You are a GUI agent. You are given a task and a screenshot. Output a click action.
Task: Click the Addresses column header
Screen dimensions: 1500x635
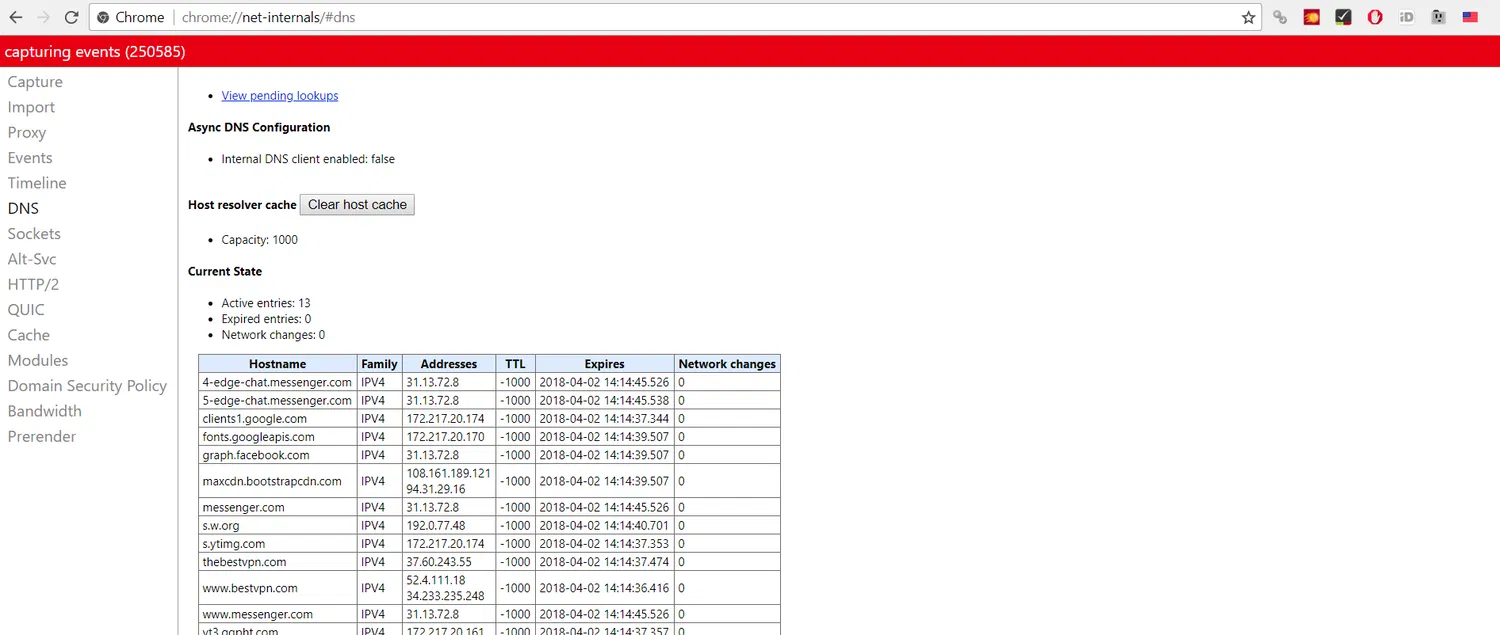(449, 364)
